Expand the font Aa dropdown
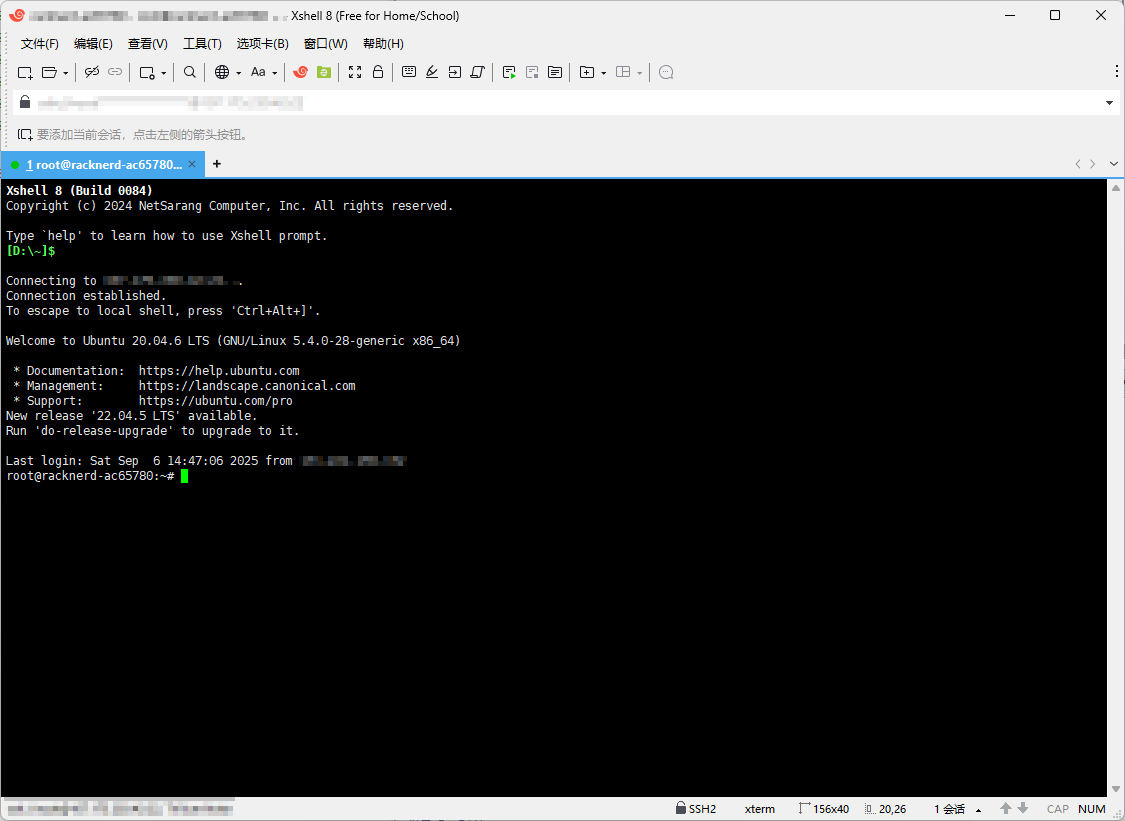The height and width of the screenshot is (821, 1125). [x=274, y=73]
